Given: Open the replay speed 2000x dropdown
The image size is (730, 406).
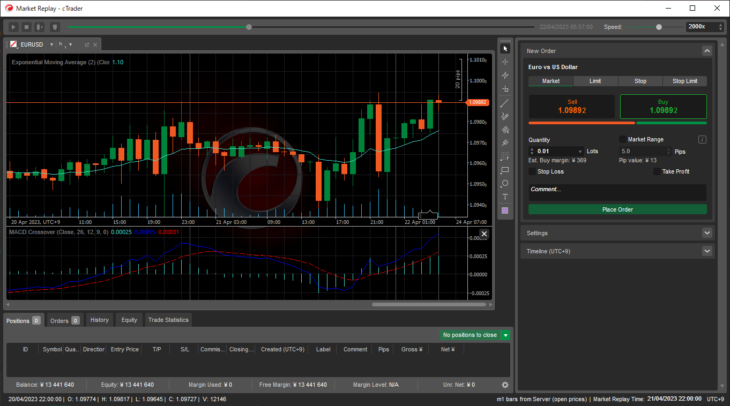Looking at the screenshot, I should pyautogui.click(x=720, y=27).
